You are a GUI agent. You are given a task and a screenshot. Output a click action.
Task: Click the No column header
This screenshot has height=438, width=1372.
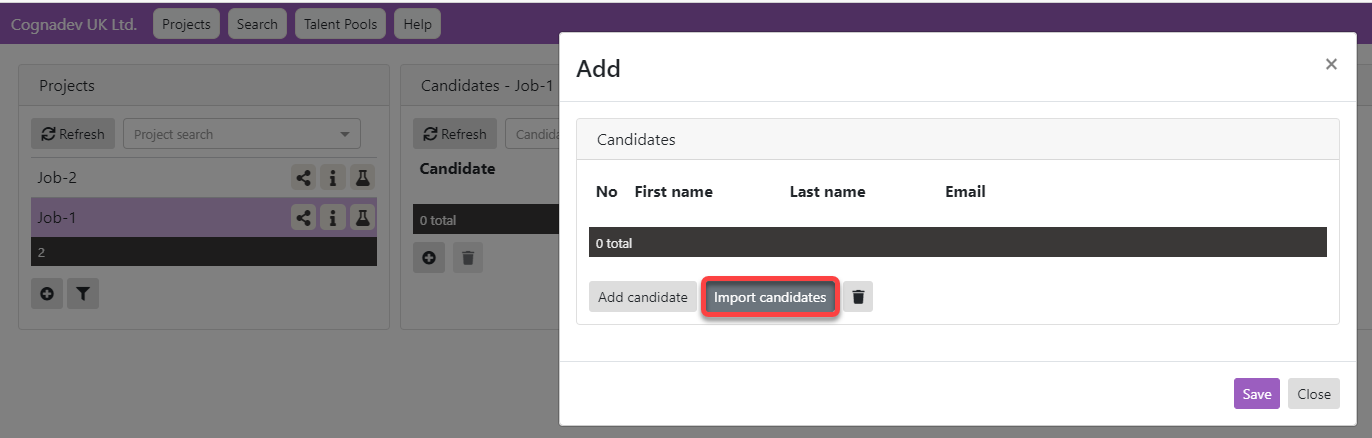pos(607,191)
